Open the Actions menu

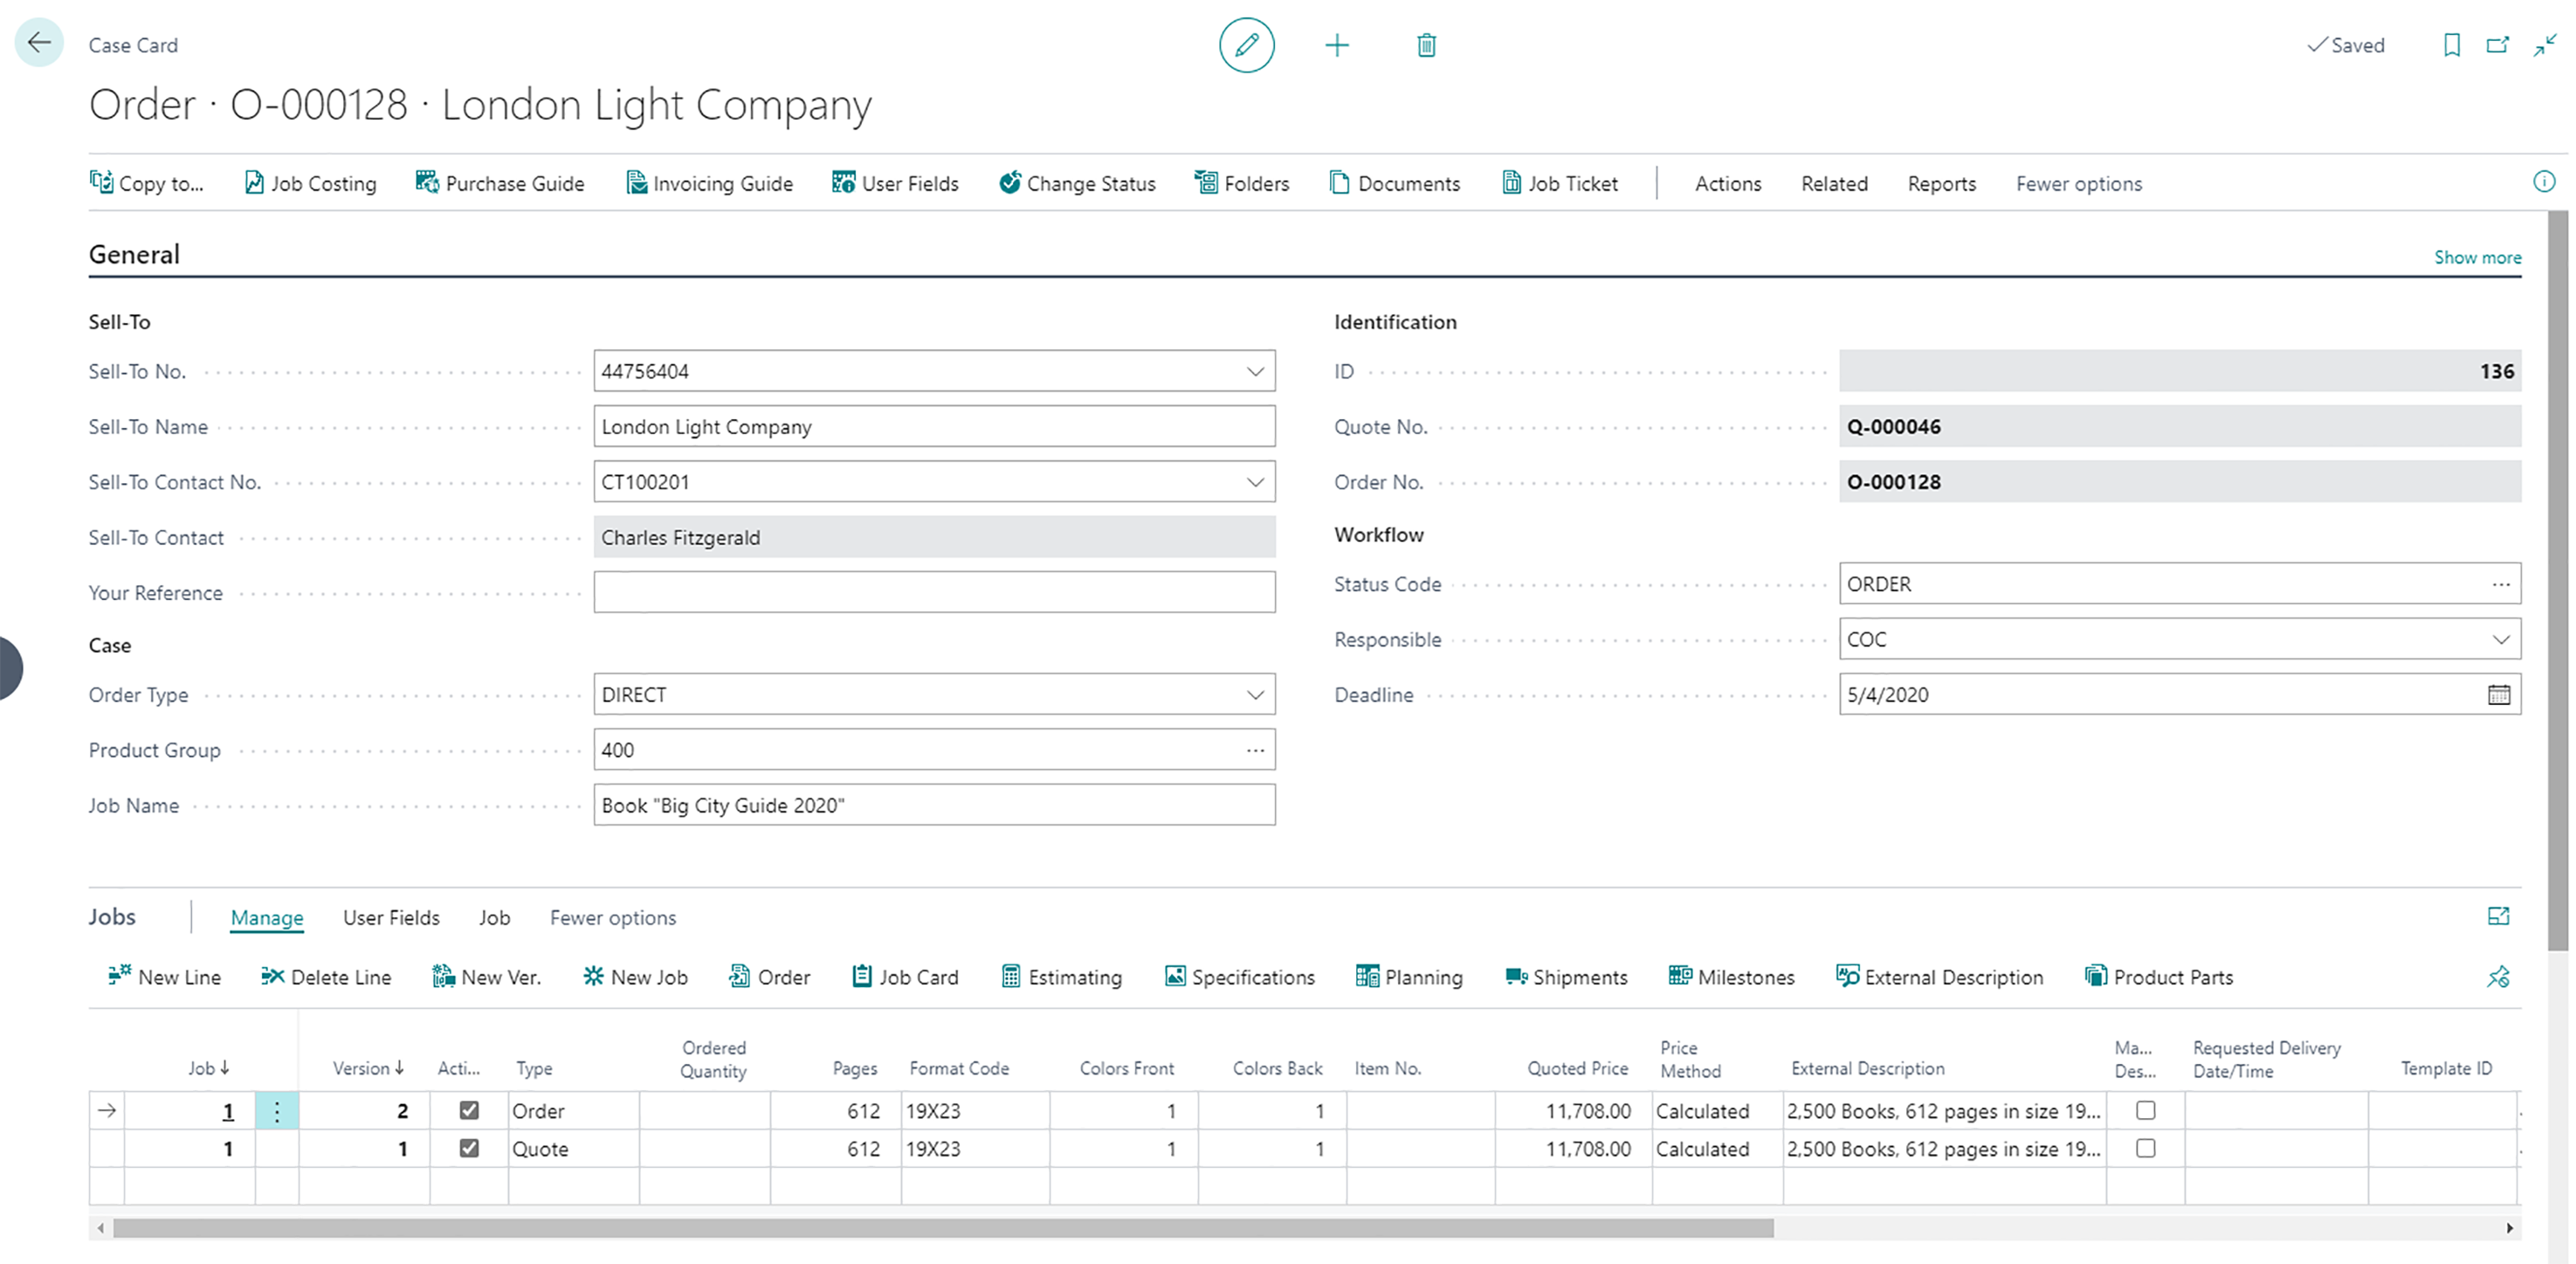(1728, 183)
